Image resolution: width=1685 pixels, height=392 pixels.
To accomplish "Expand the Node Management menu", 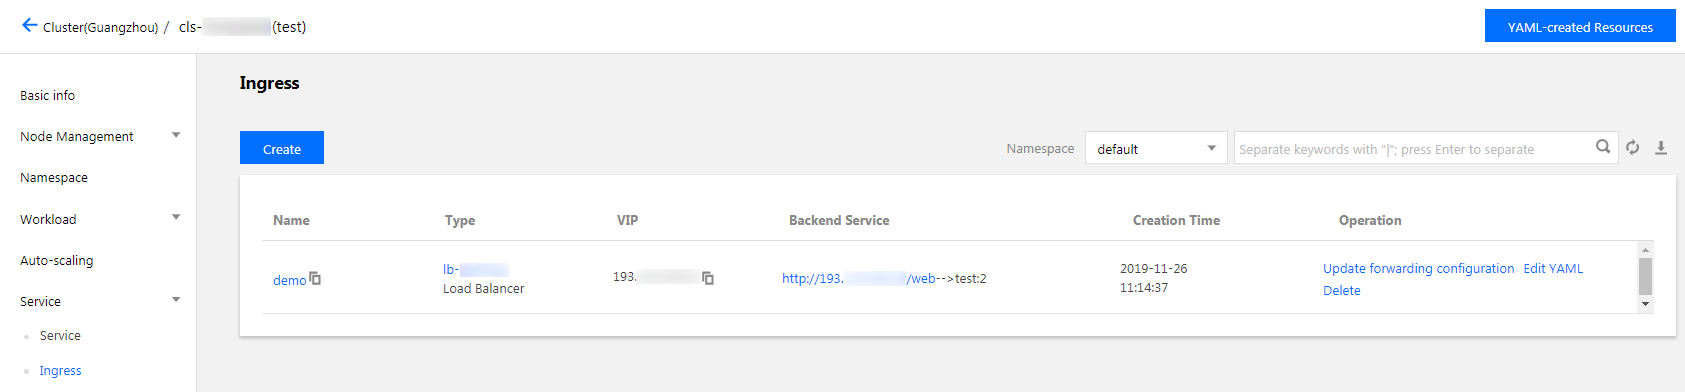I will tap(176, 135).
